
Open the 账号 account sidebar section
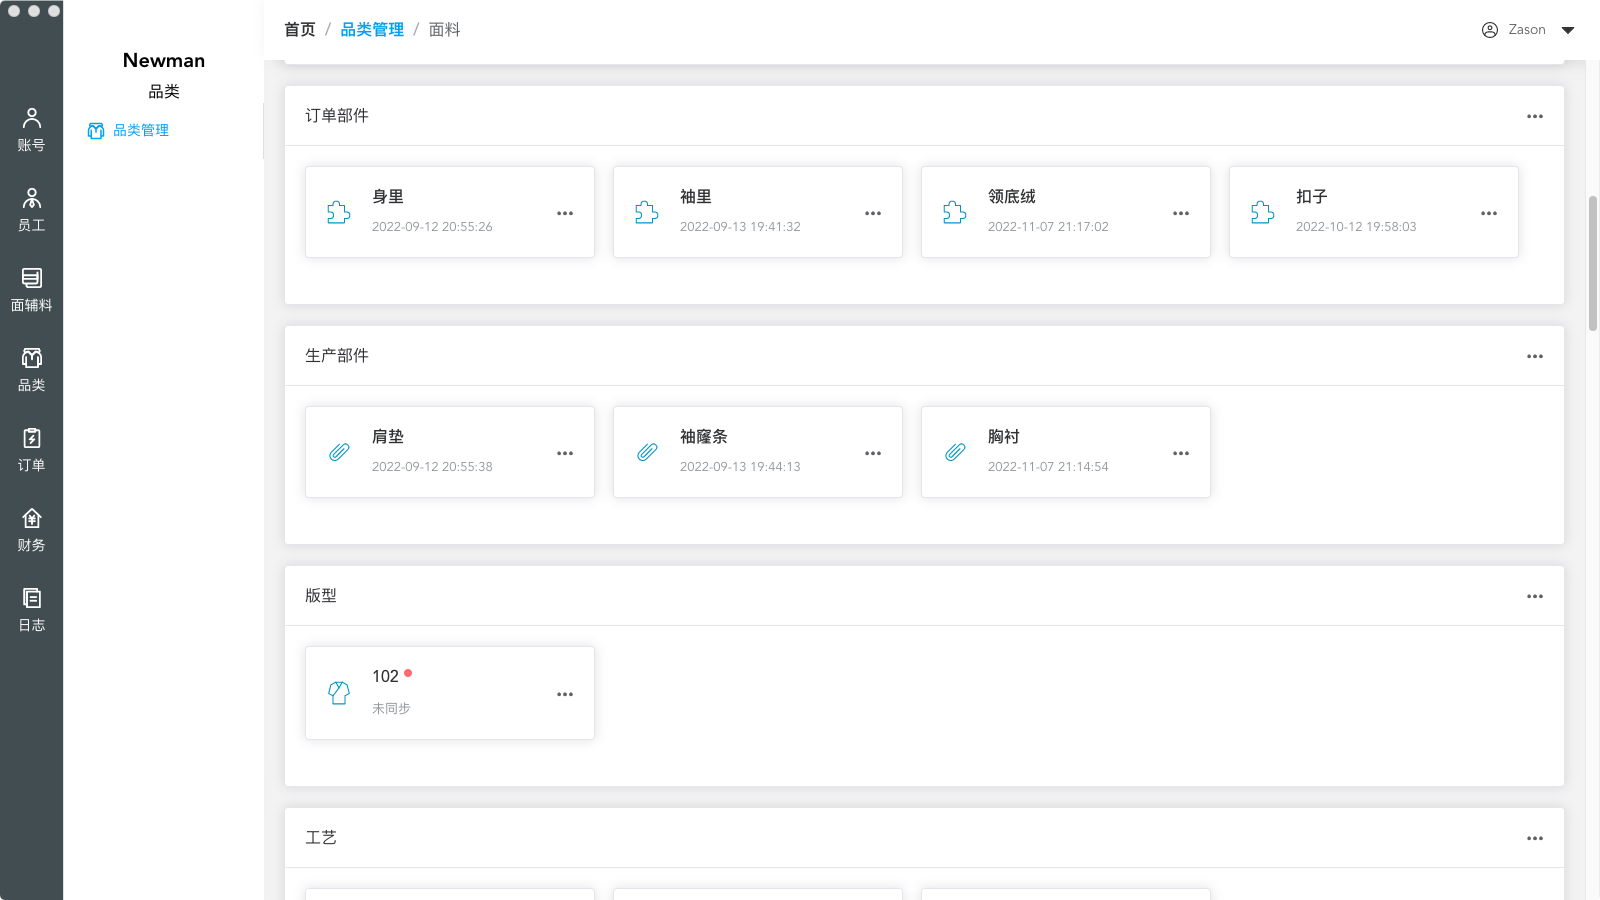[x=31, y=130]
